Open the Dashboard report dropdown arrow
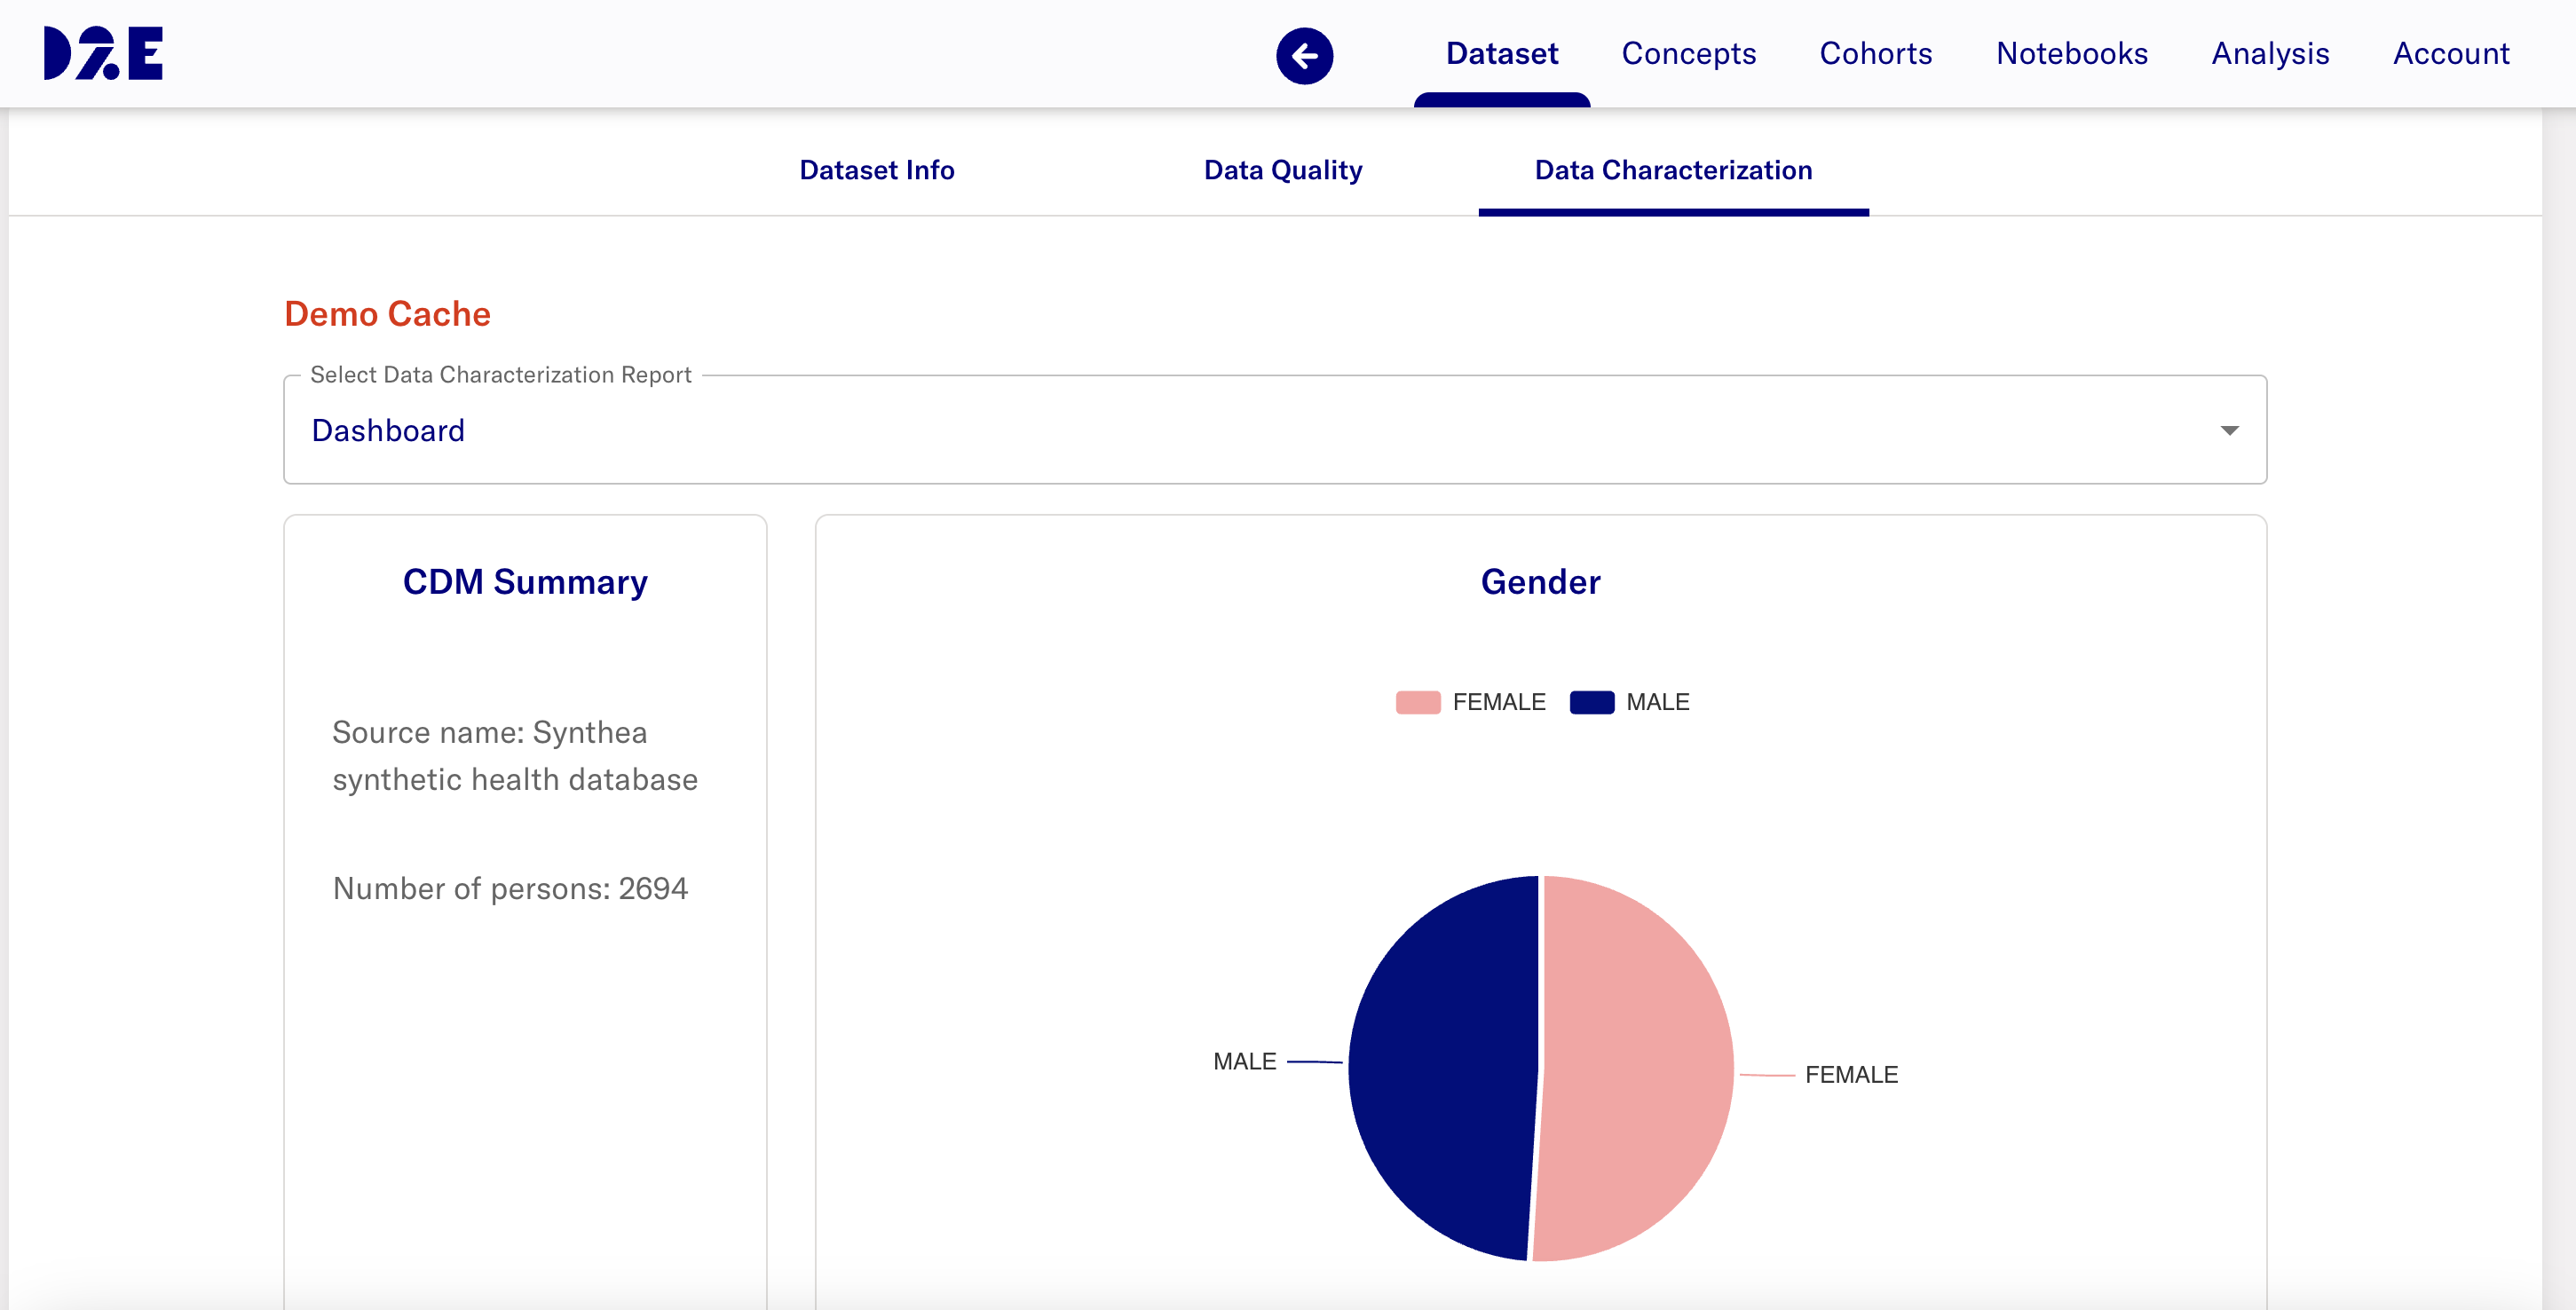The height and width of the screenshot is (1310, 2576). [x=2228, y=430]
